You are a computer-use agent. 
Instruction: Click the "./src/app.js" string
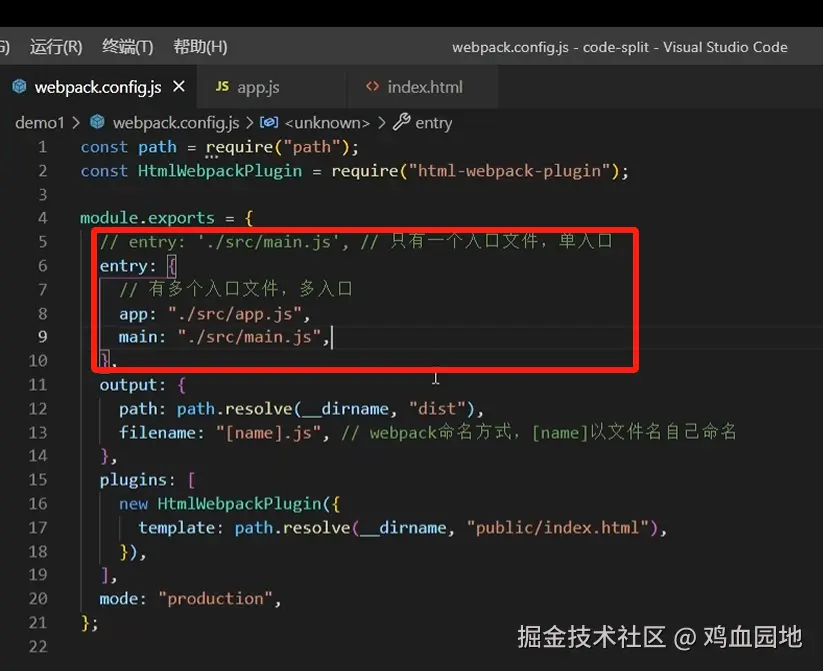(x=235, y=314)
